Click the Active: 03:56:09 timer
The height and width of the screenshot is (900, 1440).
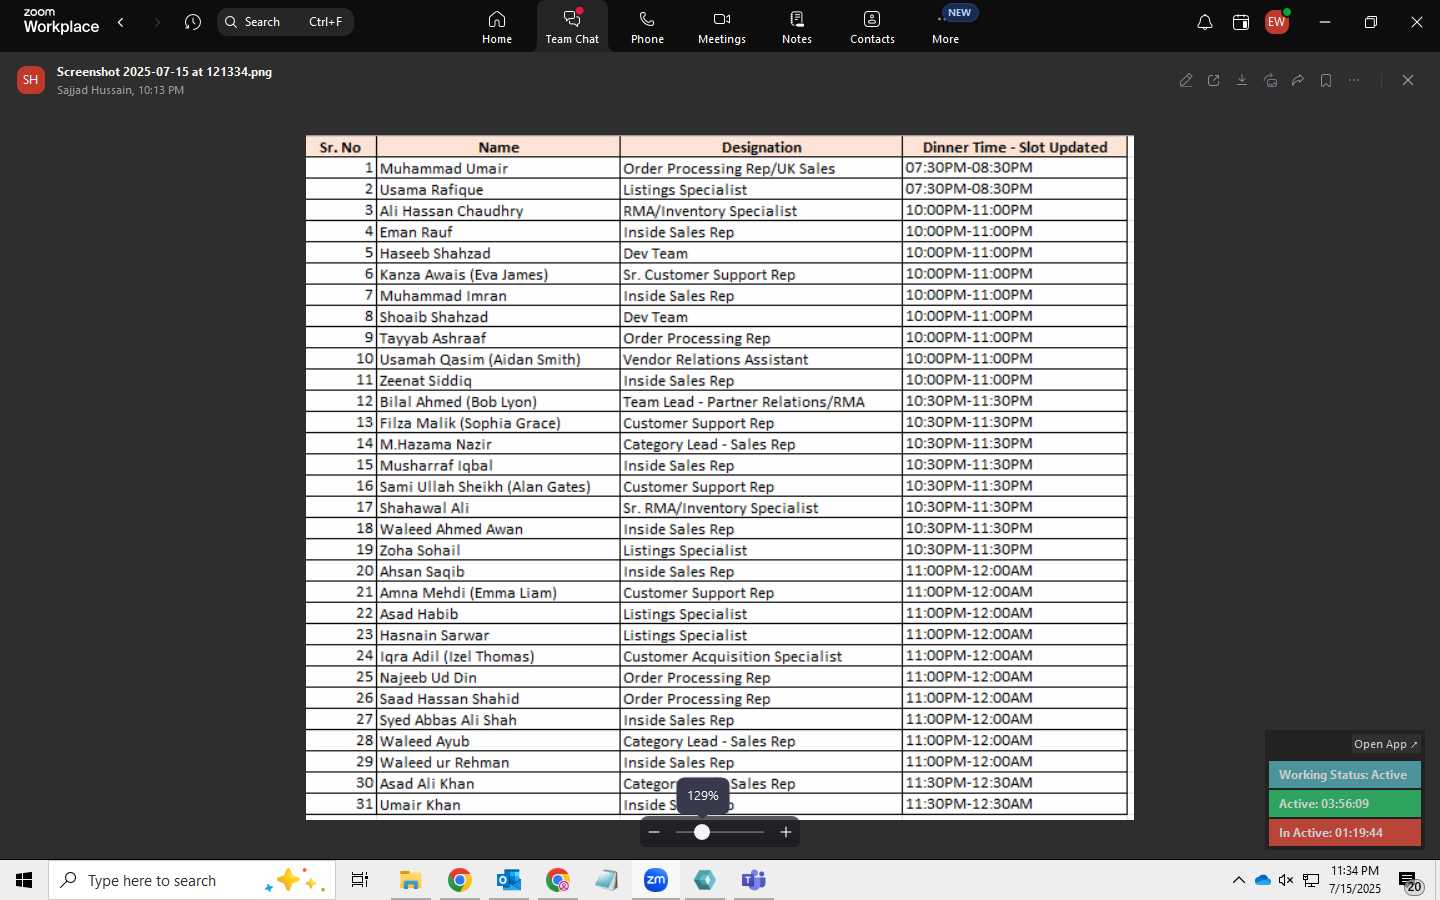click(x=1344, y=804)
